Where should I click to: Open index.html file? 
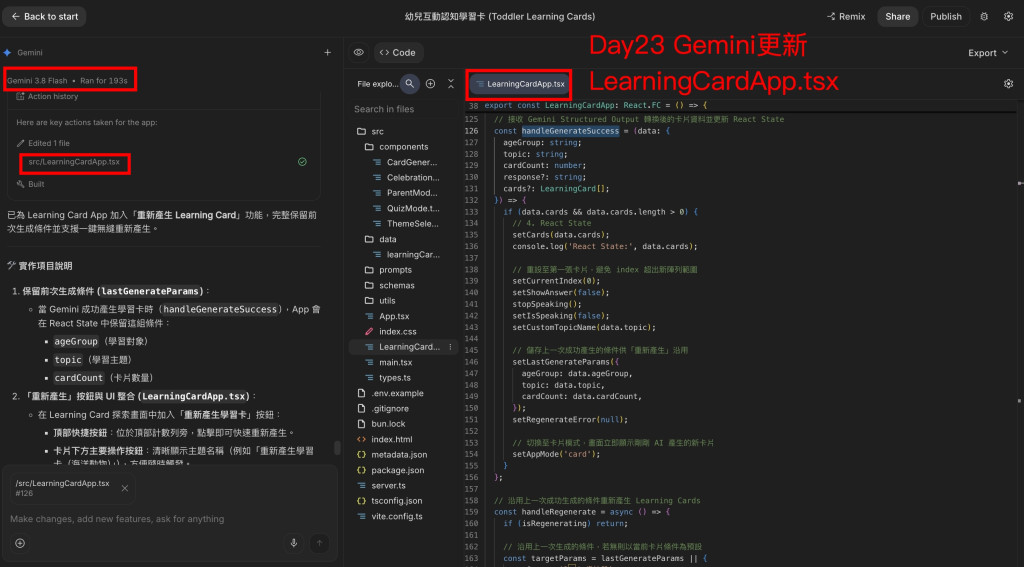pos(385,440)
